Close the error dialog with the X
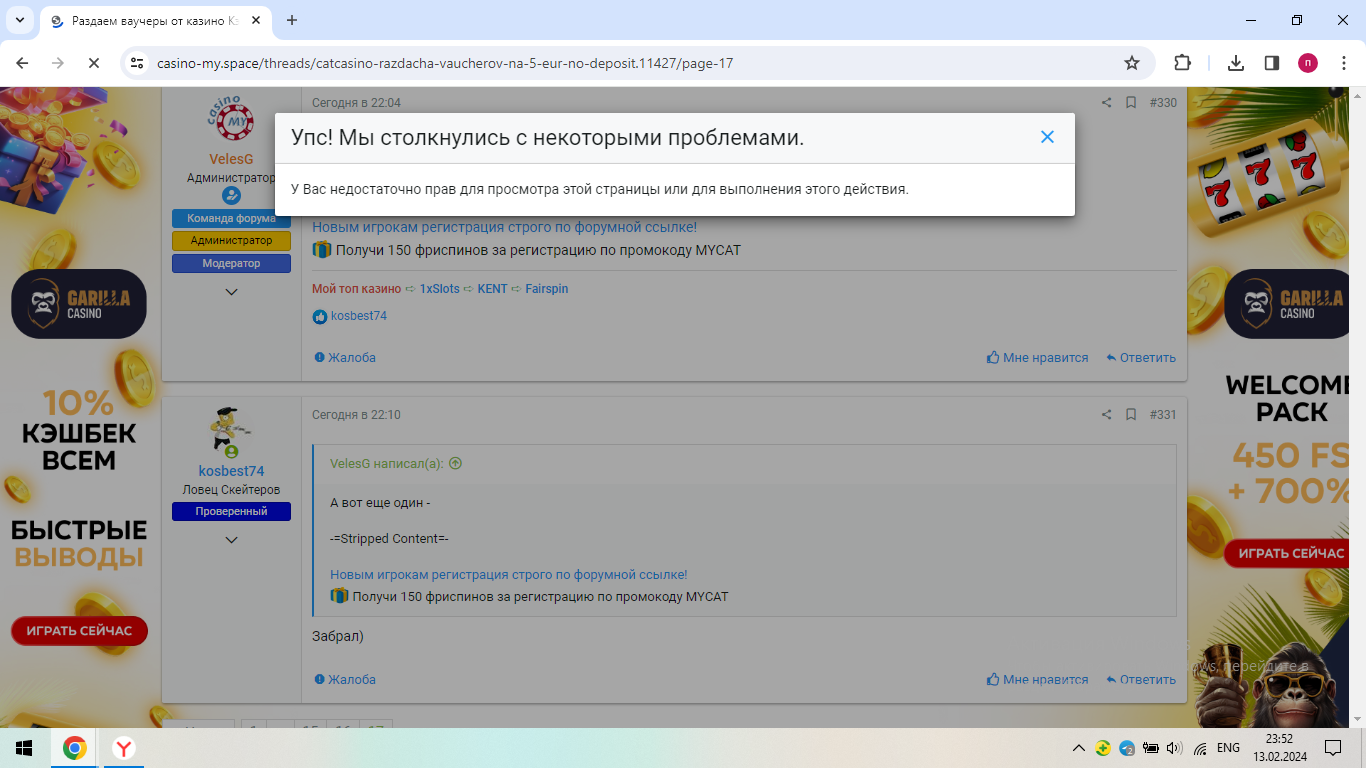 coord(1047,137)
